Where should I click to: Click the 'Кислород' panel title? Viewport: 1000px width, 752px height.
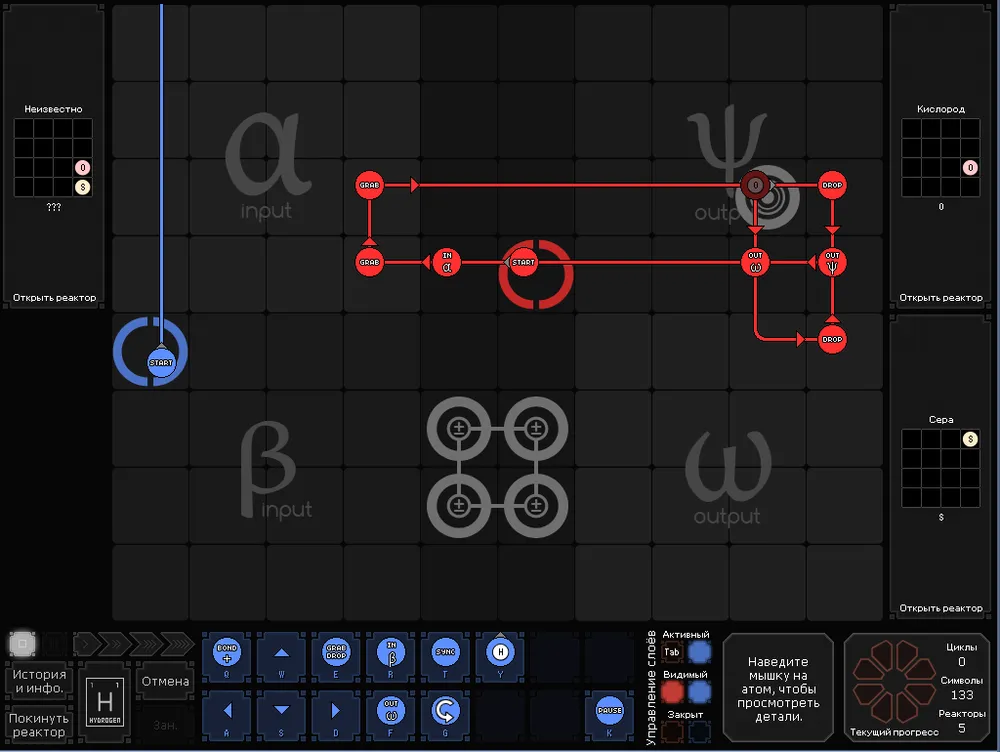941,109
